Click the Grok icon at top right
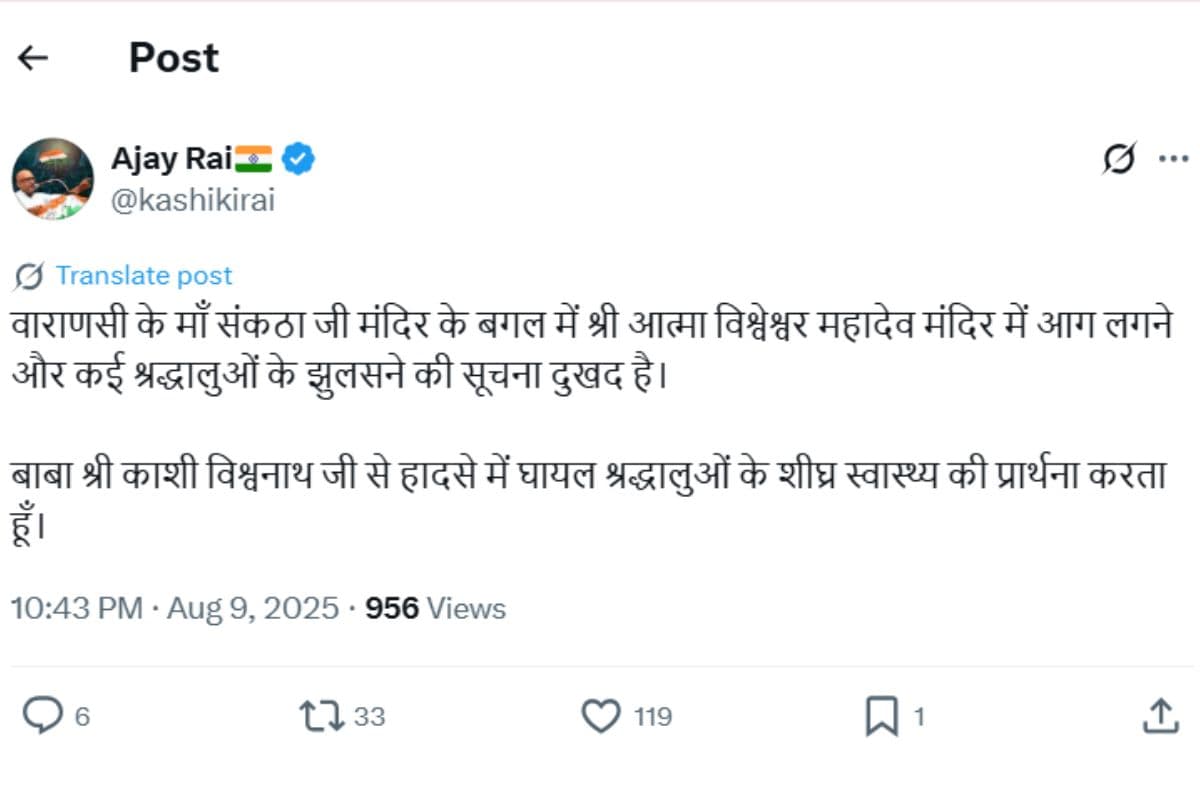 [1119, 159]
